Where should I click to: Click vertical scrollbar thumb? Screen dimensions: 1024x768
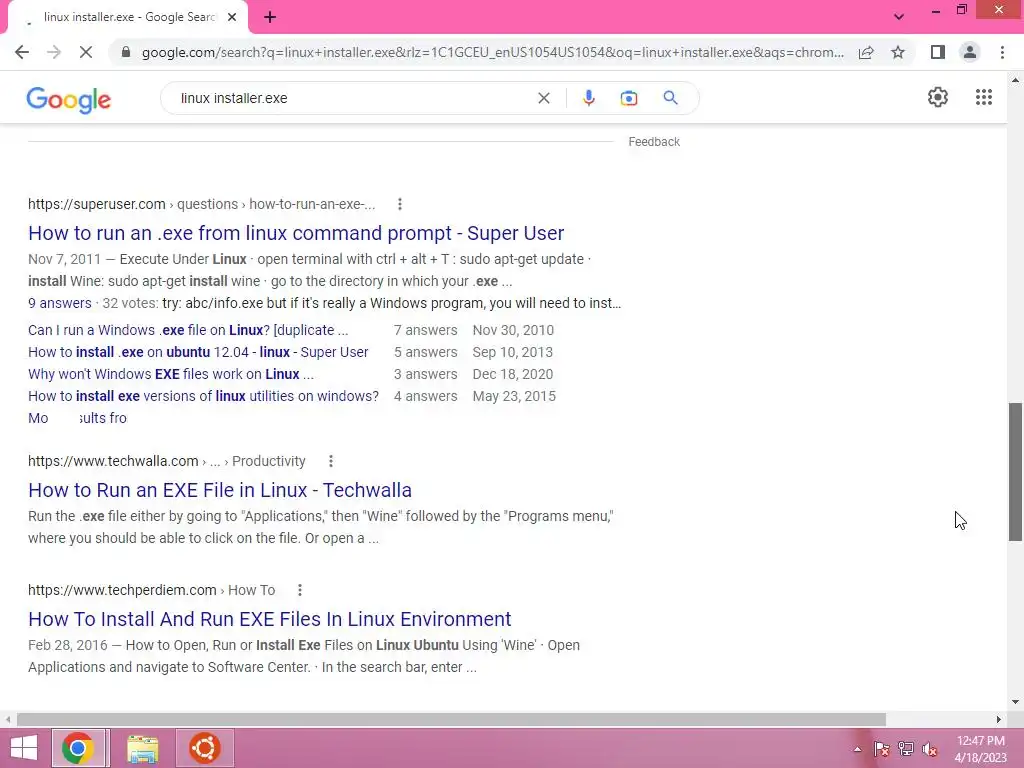1015,472
